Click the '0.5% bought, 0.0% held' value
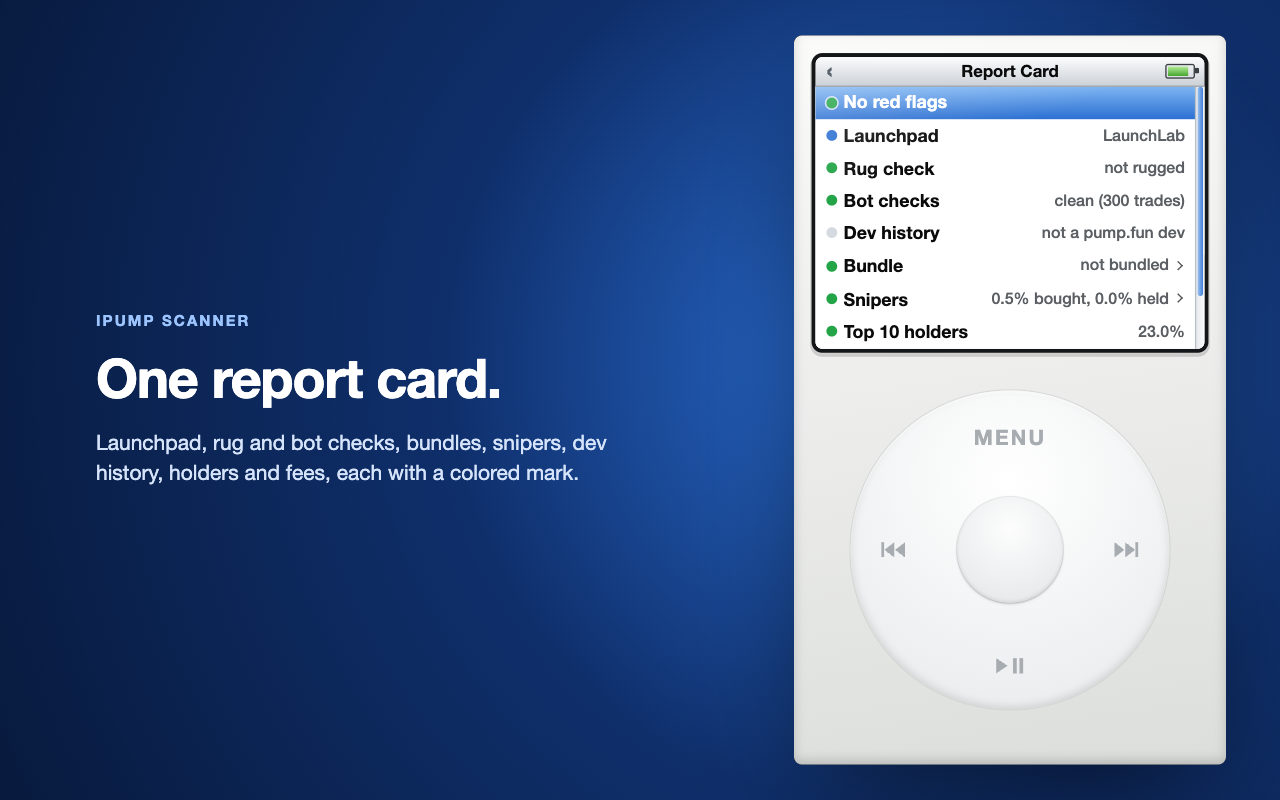1280x800 pixels. [1080, 299]
